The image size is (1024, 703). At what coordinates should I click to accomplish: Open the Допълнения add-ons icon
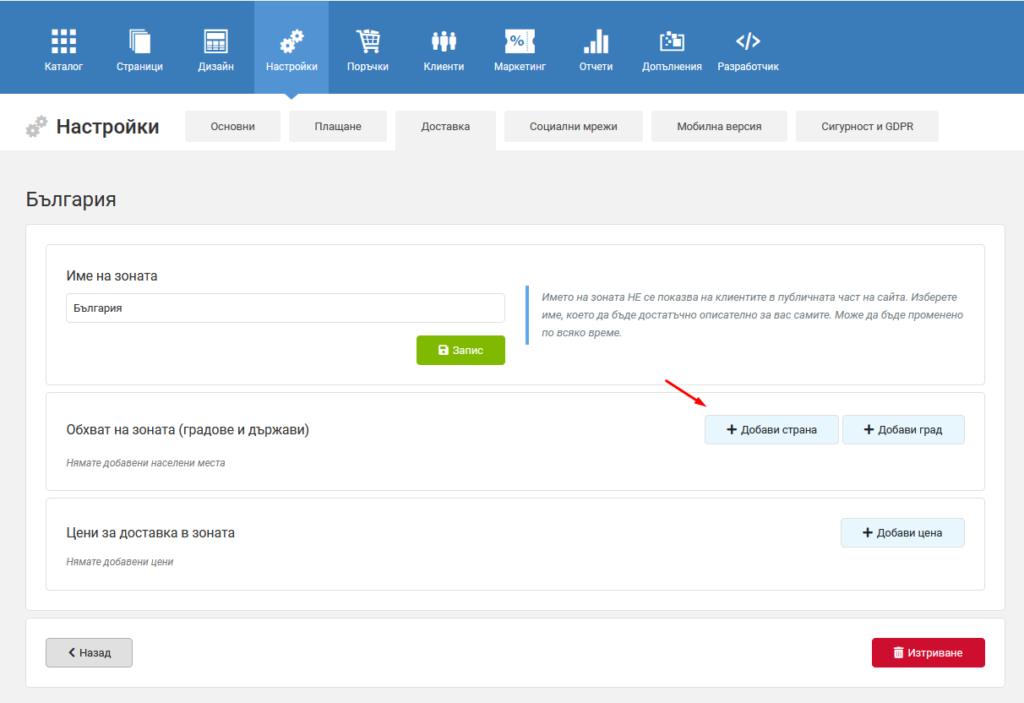point(671,42)
